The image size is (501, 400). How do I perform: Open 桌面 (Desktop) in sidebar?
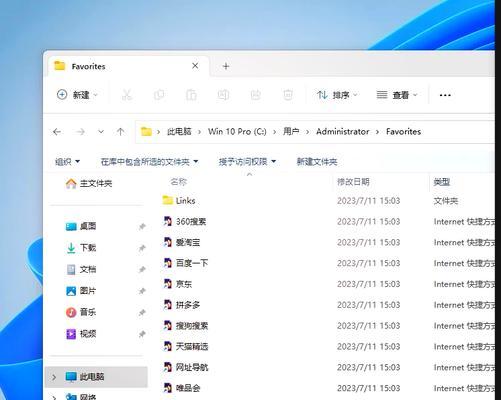pyautogui.click(x=81, y=226)
